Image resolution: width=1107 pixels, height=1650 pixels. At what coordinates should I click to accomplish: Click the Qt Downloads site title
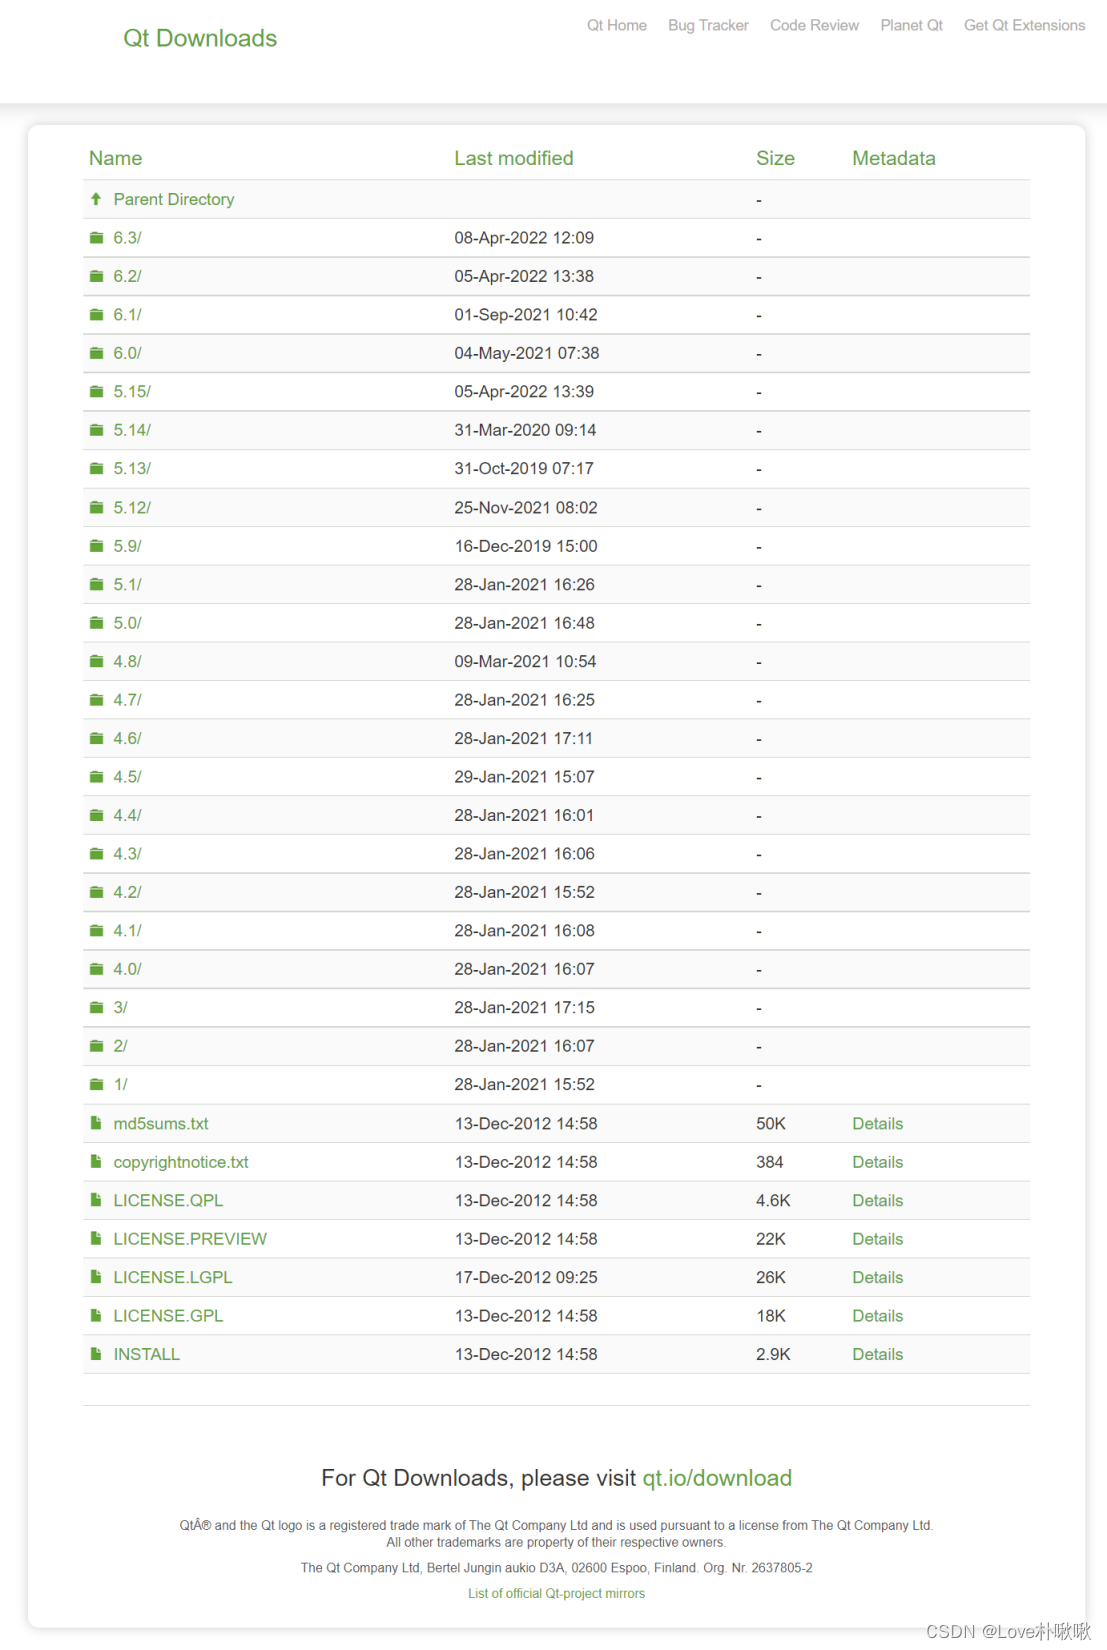(200, 38)
